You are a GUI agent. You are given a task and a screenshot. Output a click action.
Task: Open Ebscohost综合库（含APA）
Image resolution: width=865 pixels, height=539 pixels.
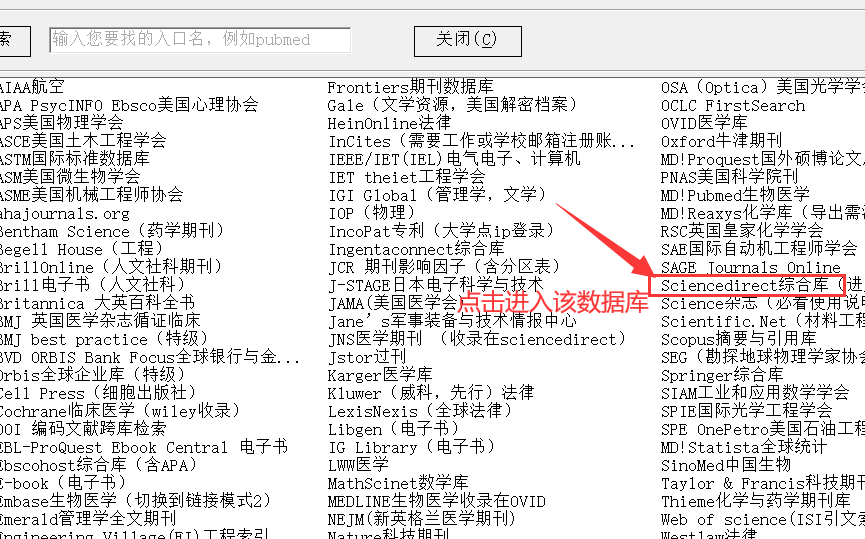tap(99, 465)
